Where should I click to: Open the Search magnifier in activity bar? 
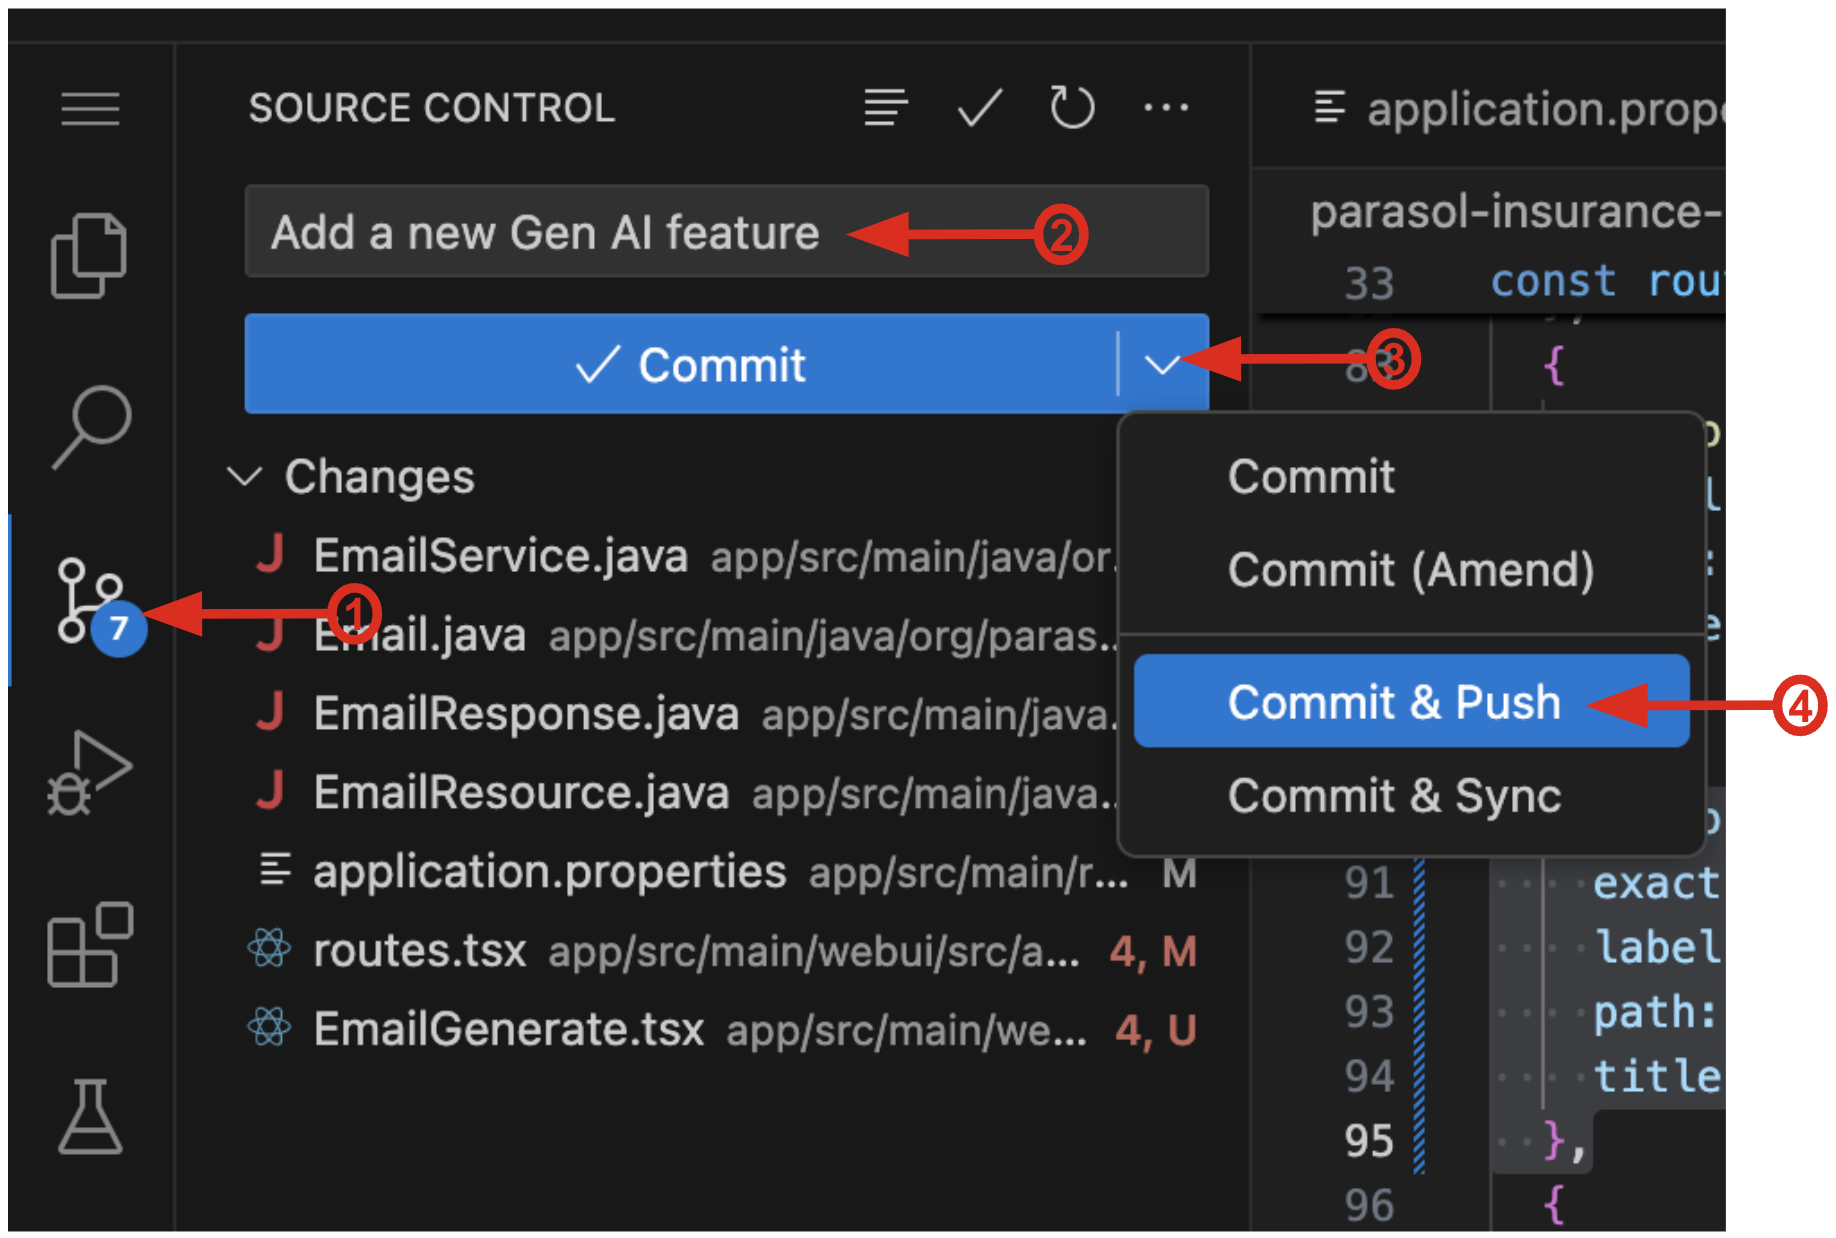(x=90, y=427)
